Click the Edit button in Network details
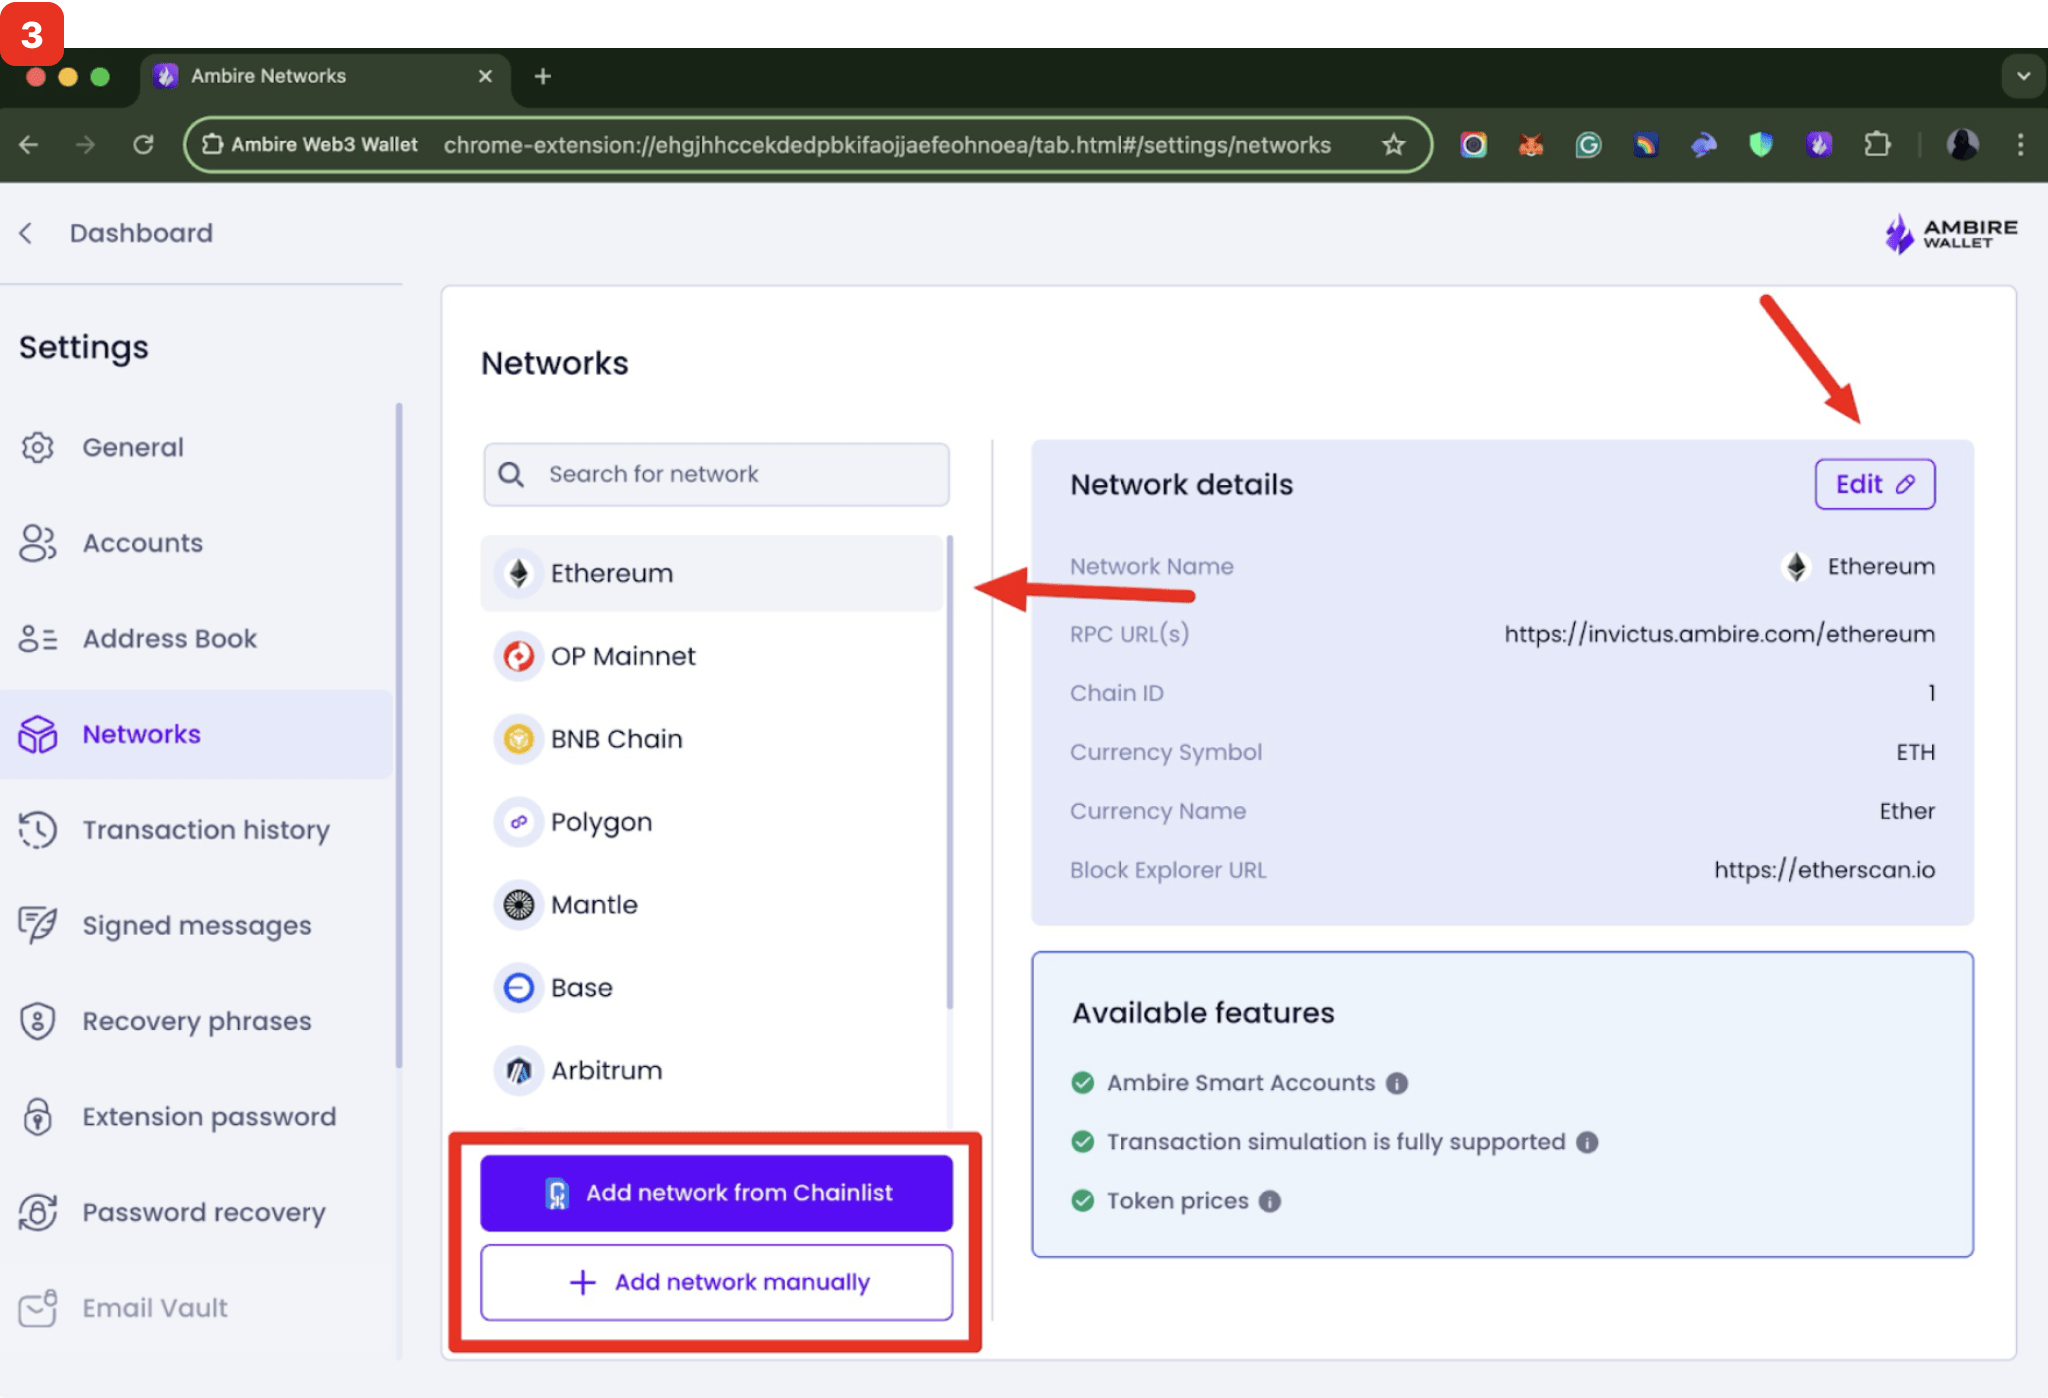2048x1398 pixels. click(x=1874, y=484)
